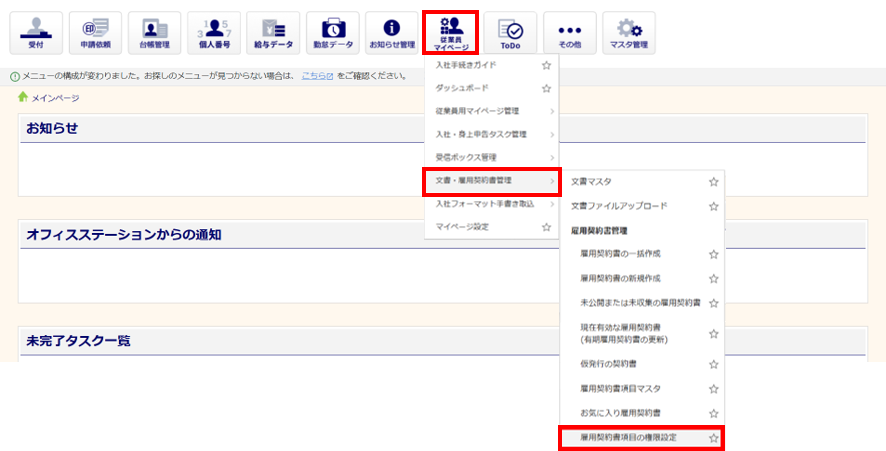886x451 pixels.
Task: Open 未公開または未収集の雇用契約書 entry
Action: (x=640, y=303)
